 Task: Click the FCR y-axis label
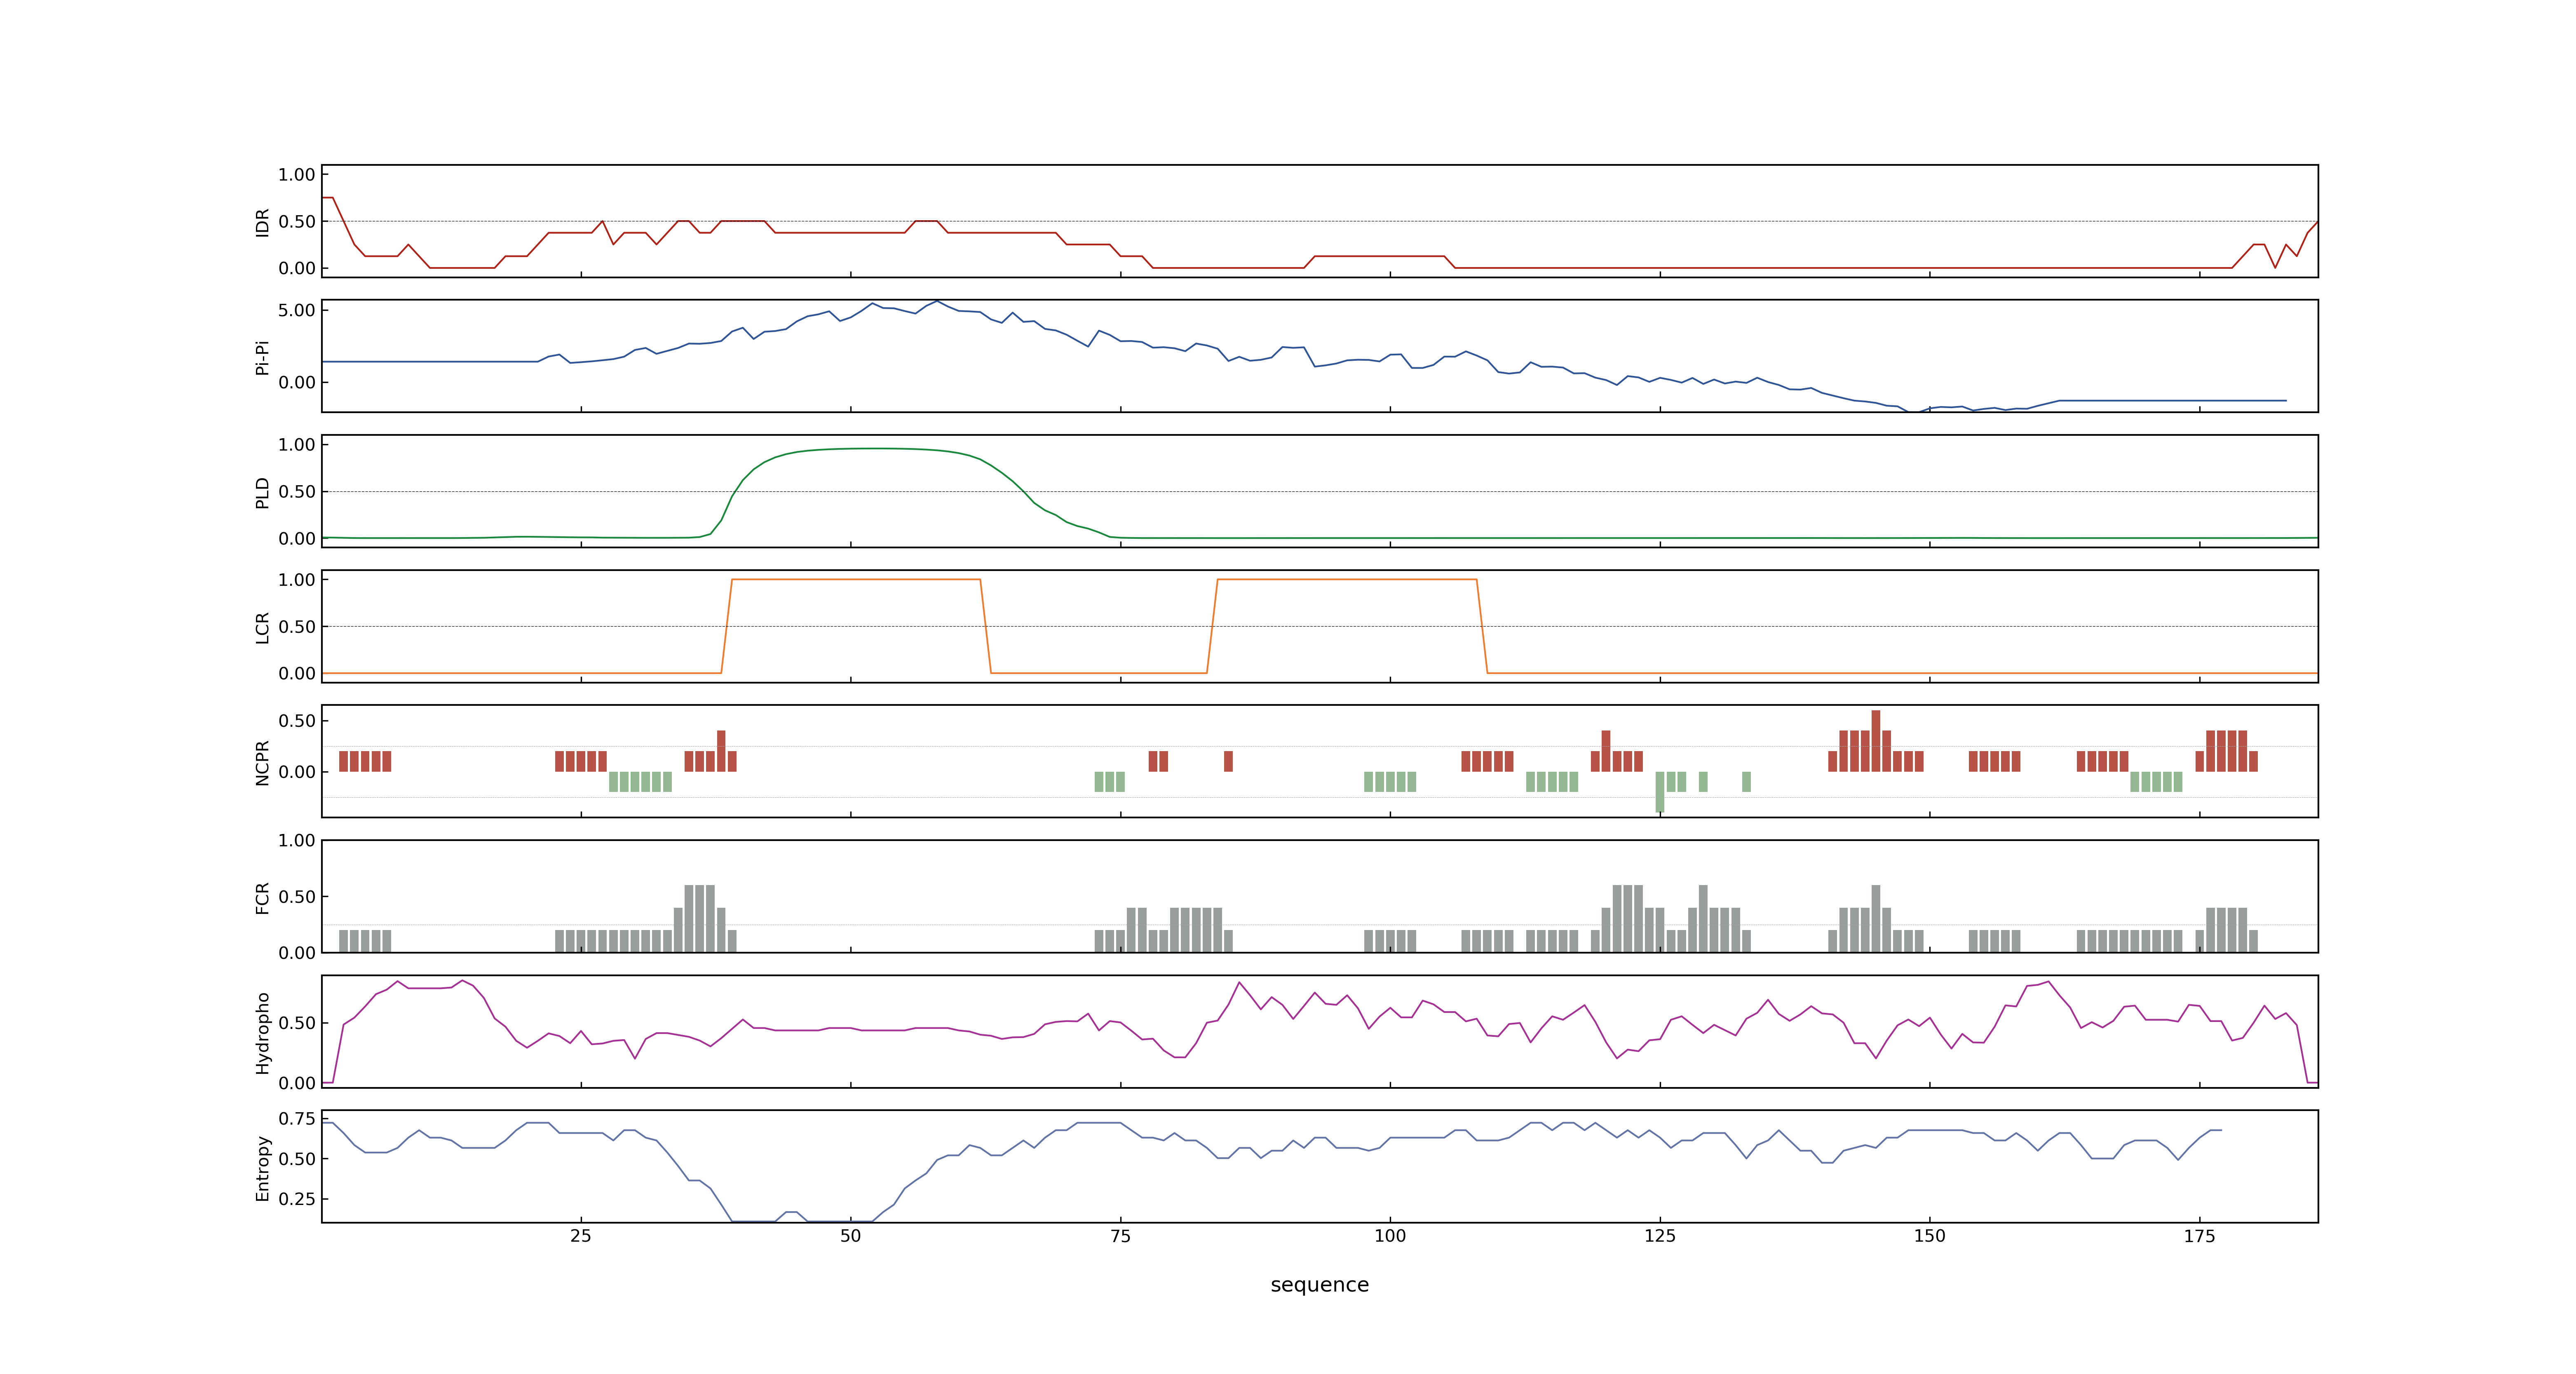262,897
